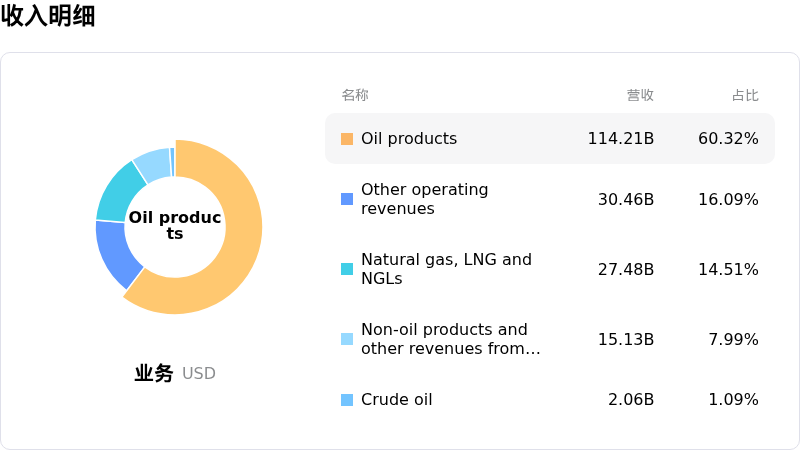Click the 114.21B revenue value
800x450 pixels.
[x=620, y=139]
